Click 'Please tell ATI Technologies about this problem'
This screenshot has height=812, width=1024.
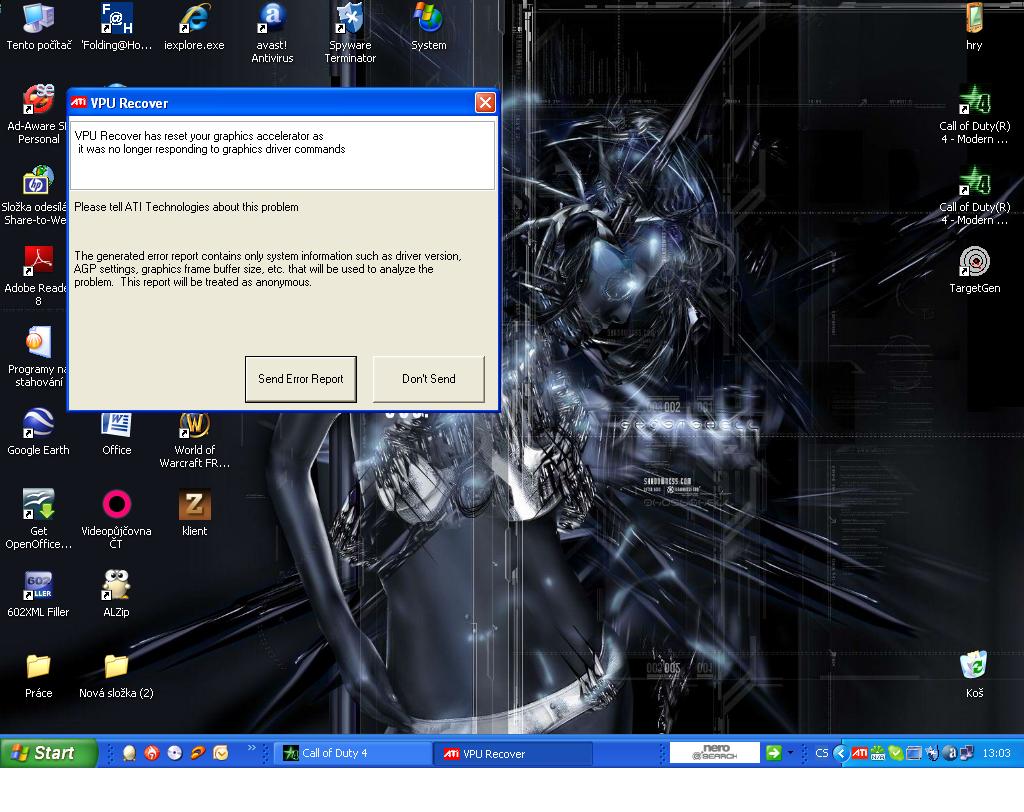(x=186, y=207)
